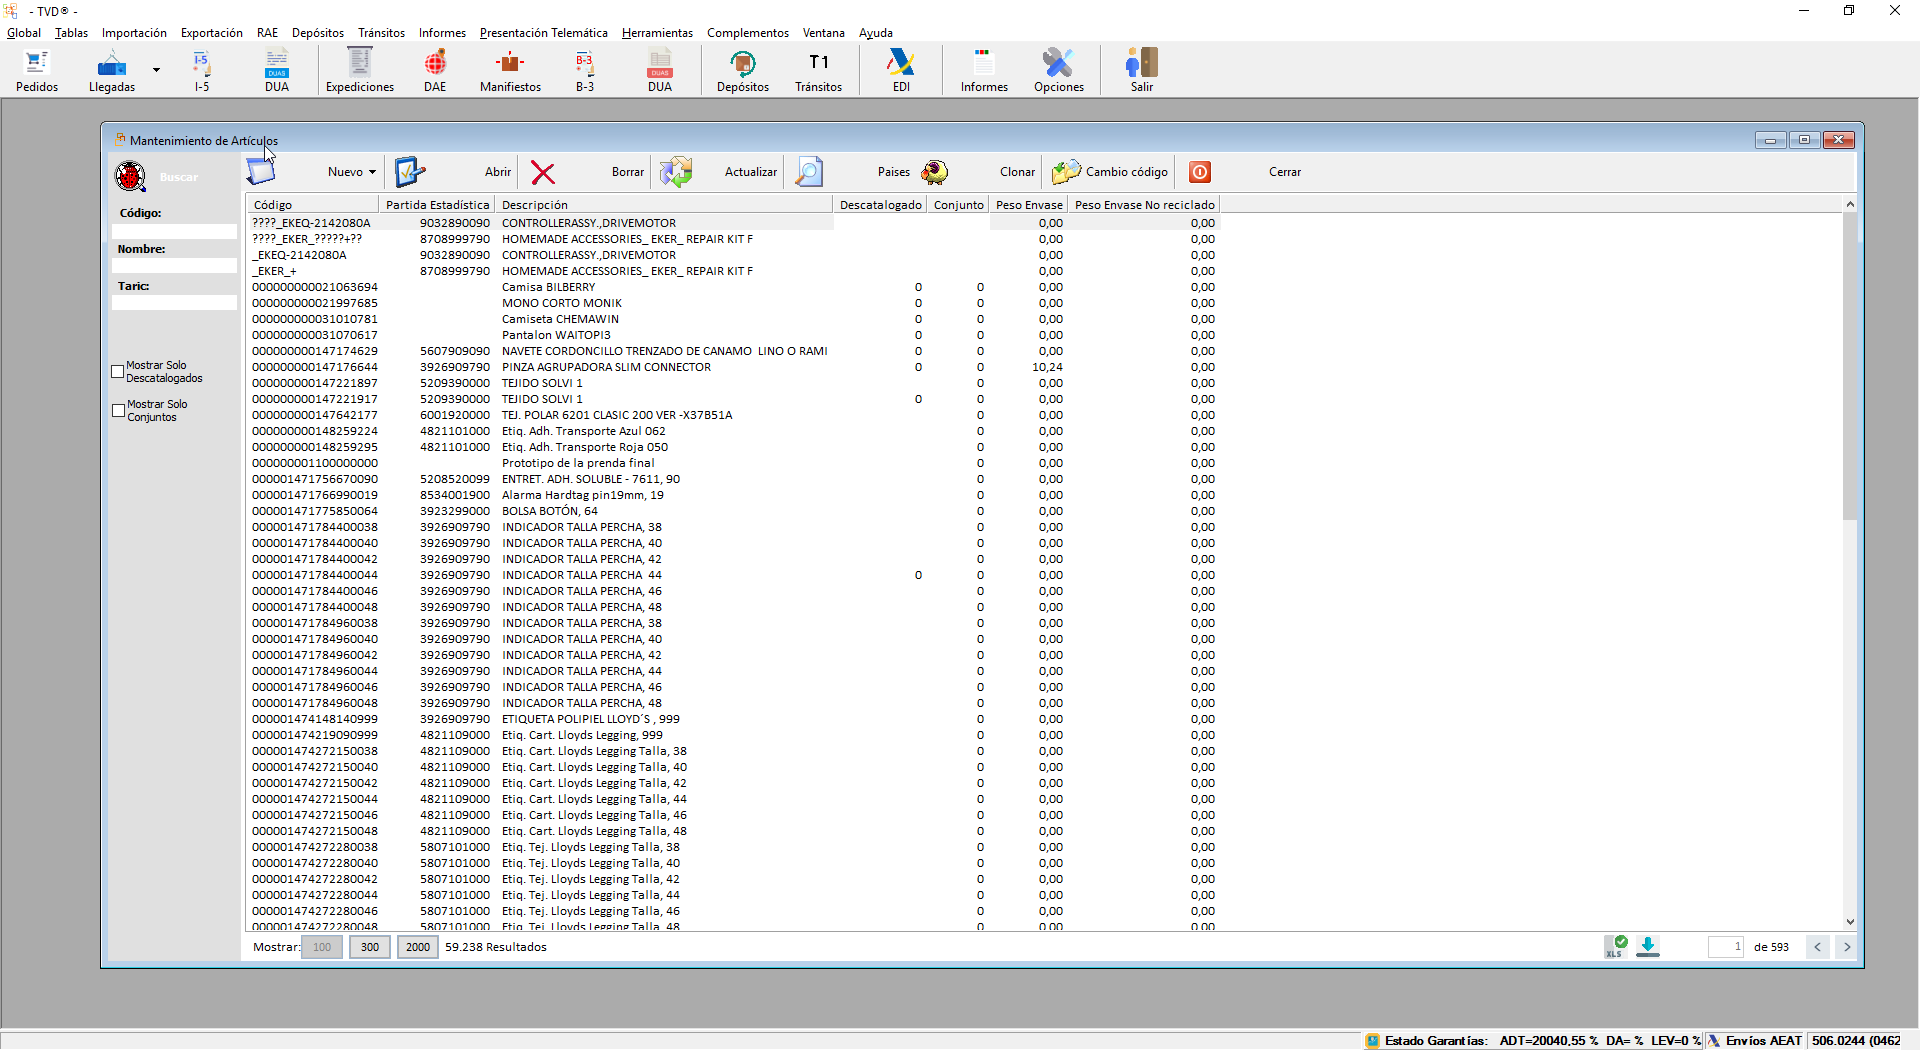The height and width of the screenshot is (1050, 1920).
Task: Click the EDI toolbar icon
Action: (x=901, y=70)
